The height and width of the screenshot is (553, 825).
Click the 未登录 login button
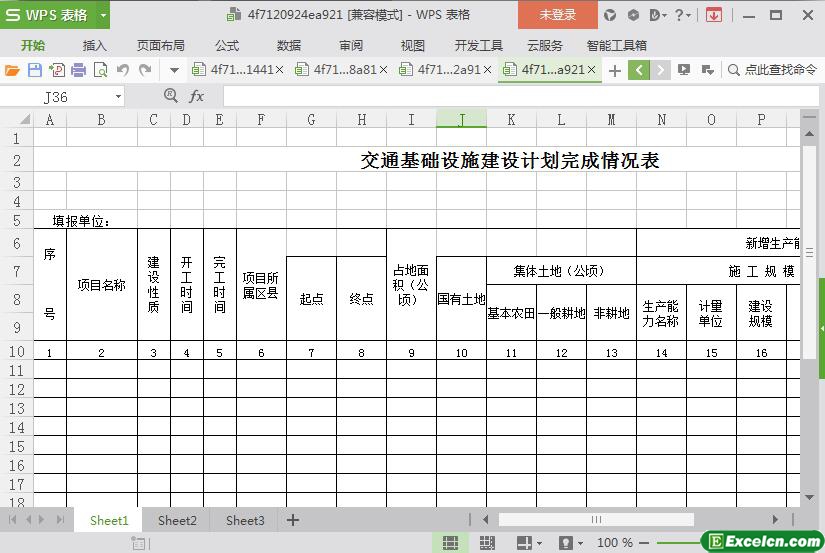[x=558, y=15]
